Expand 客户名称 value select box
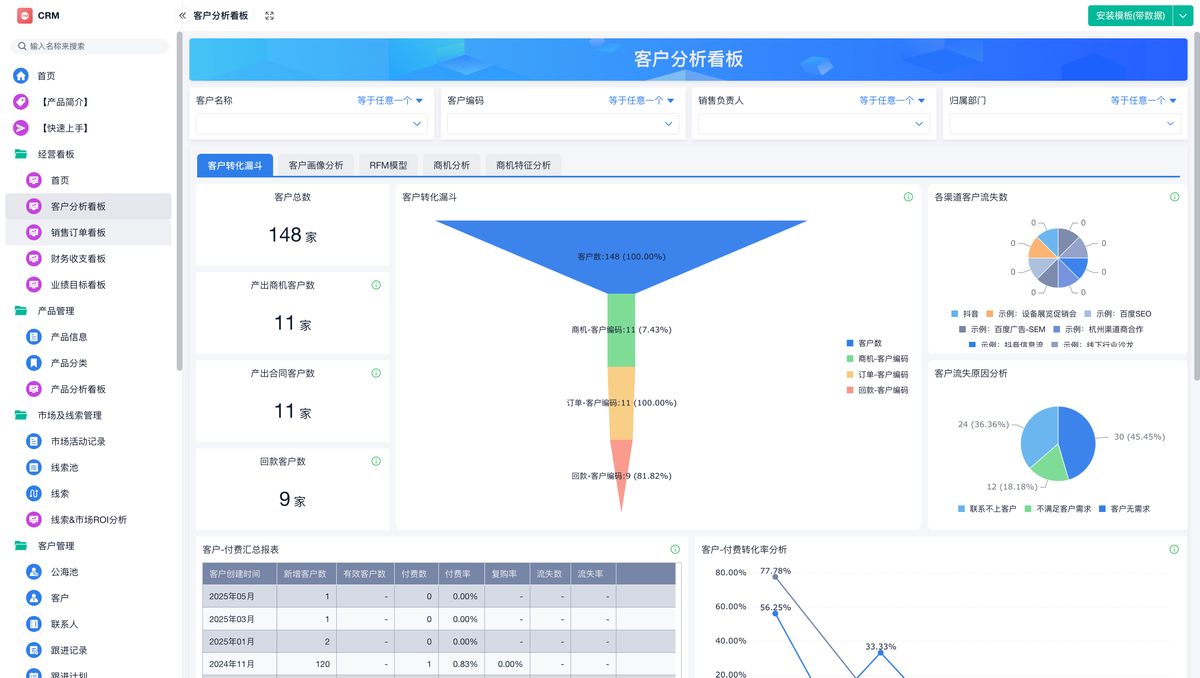The width and height of the screenshot is (1200, 678). [312, 124]
